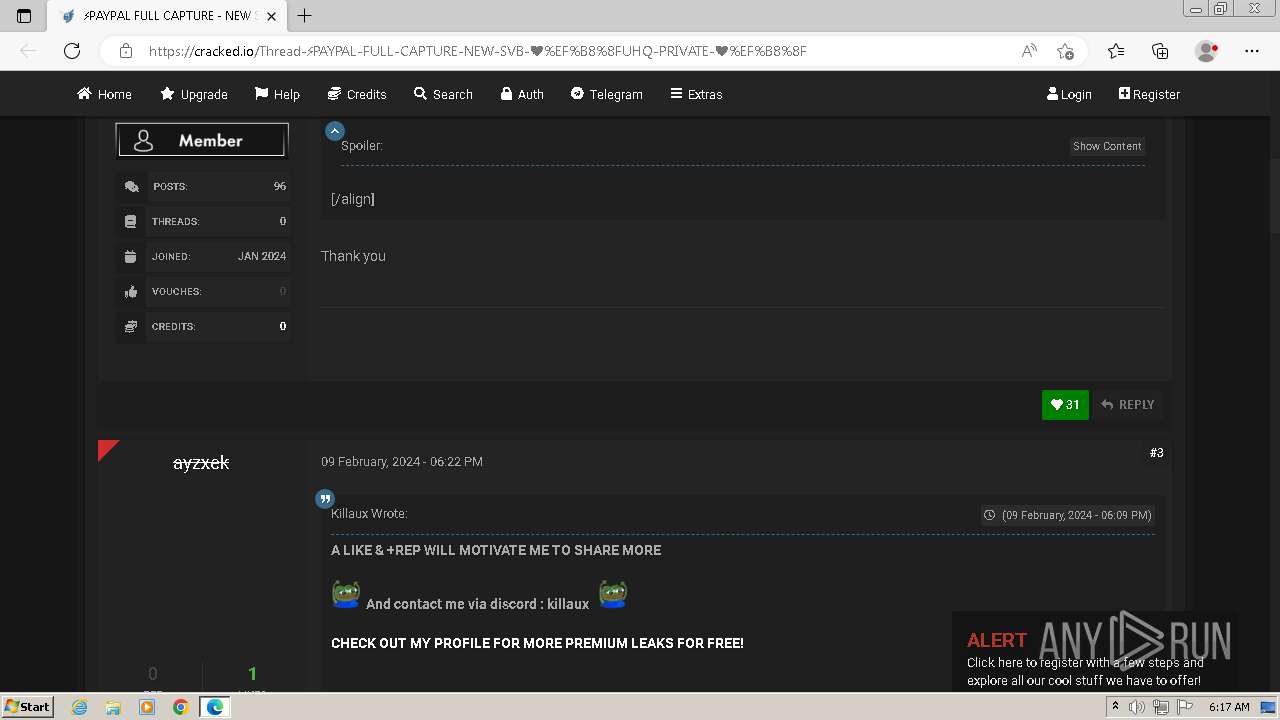
Task: Click the volume speaker tray icon
Action: [1137, 707]
